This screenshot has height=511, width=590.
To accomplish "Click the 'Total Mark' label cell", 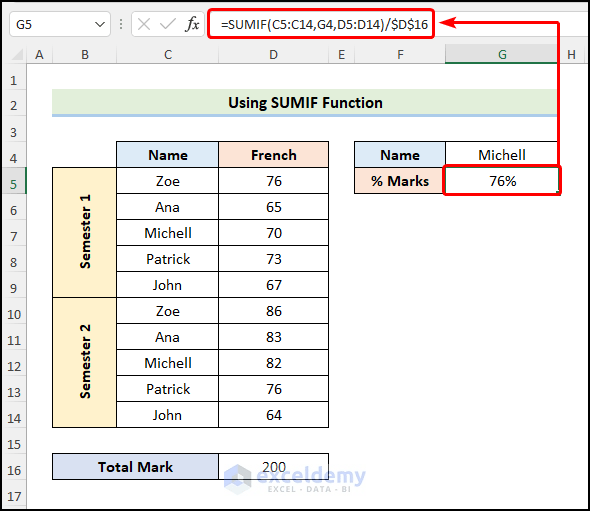I will click(135, 467).
